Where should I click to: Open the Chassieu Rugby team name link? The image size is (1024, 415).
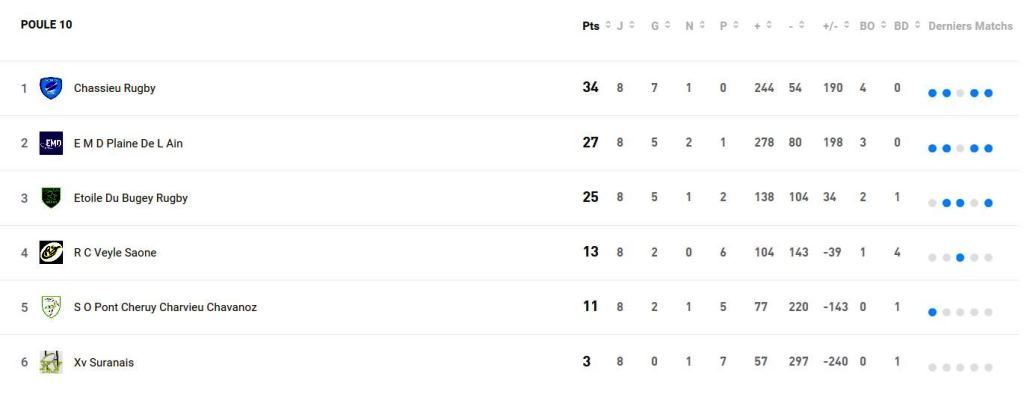(x=114, y=88)
